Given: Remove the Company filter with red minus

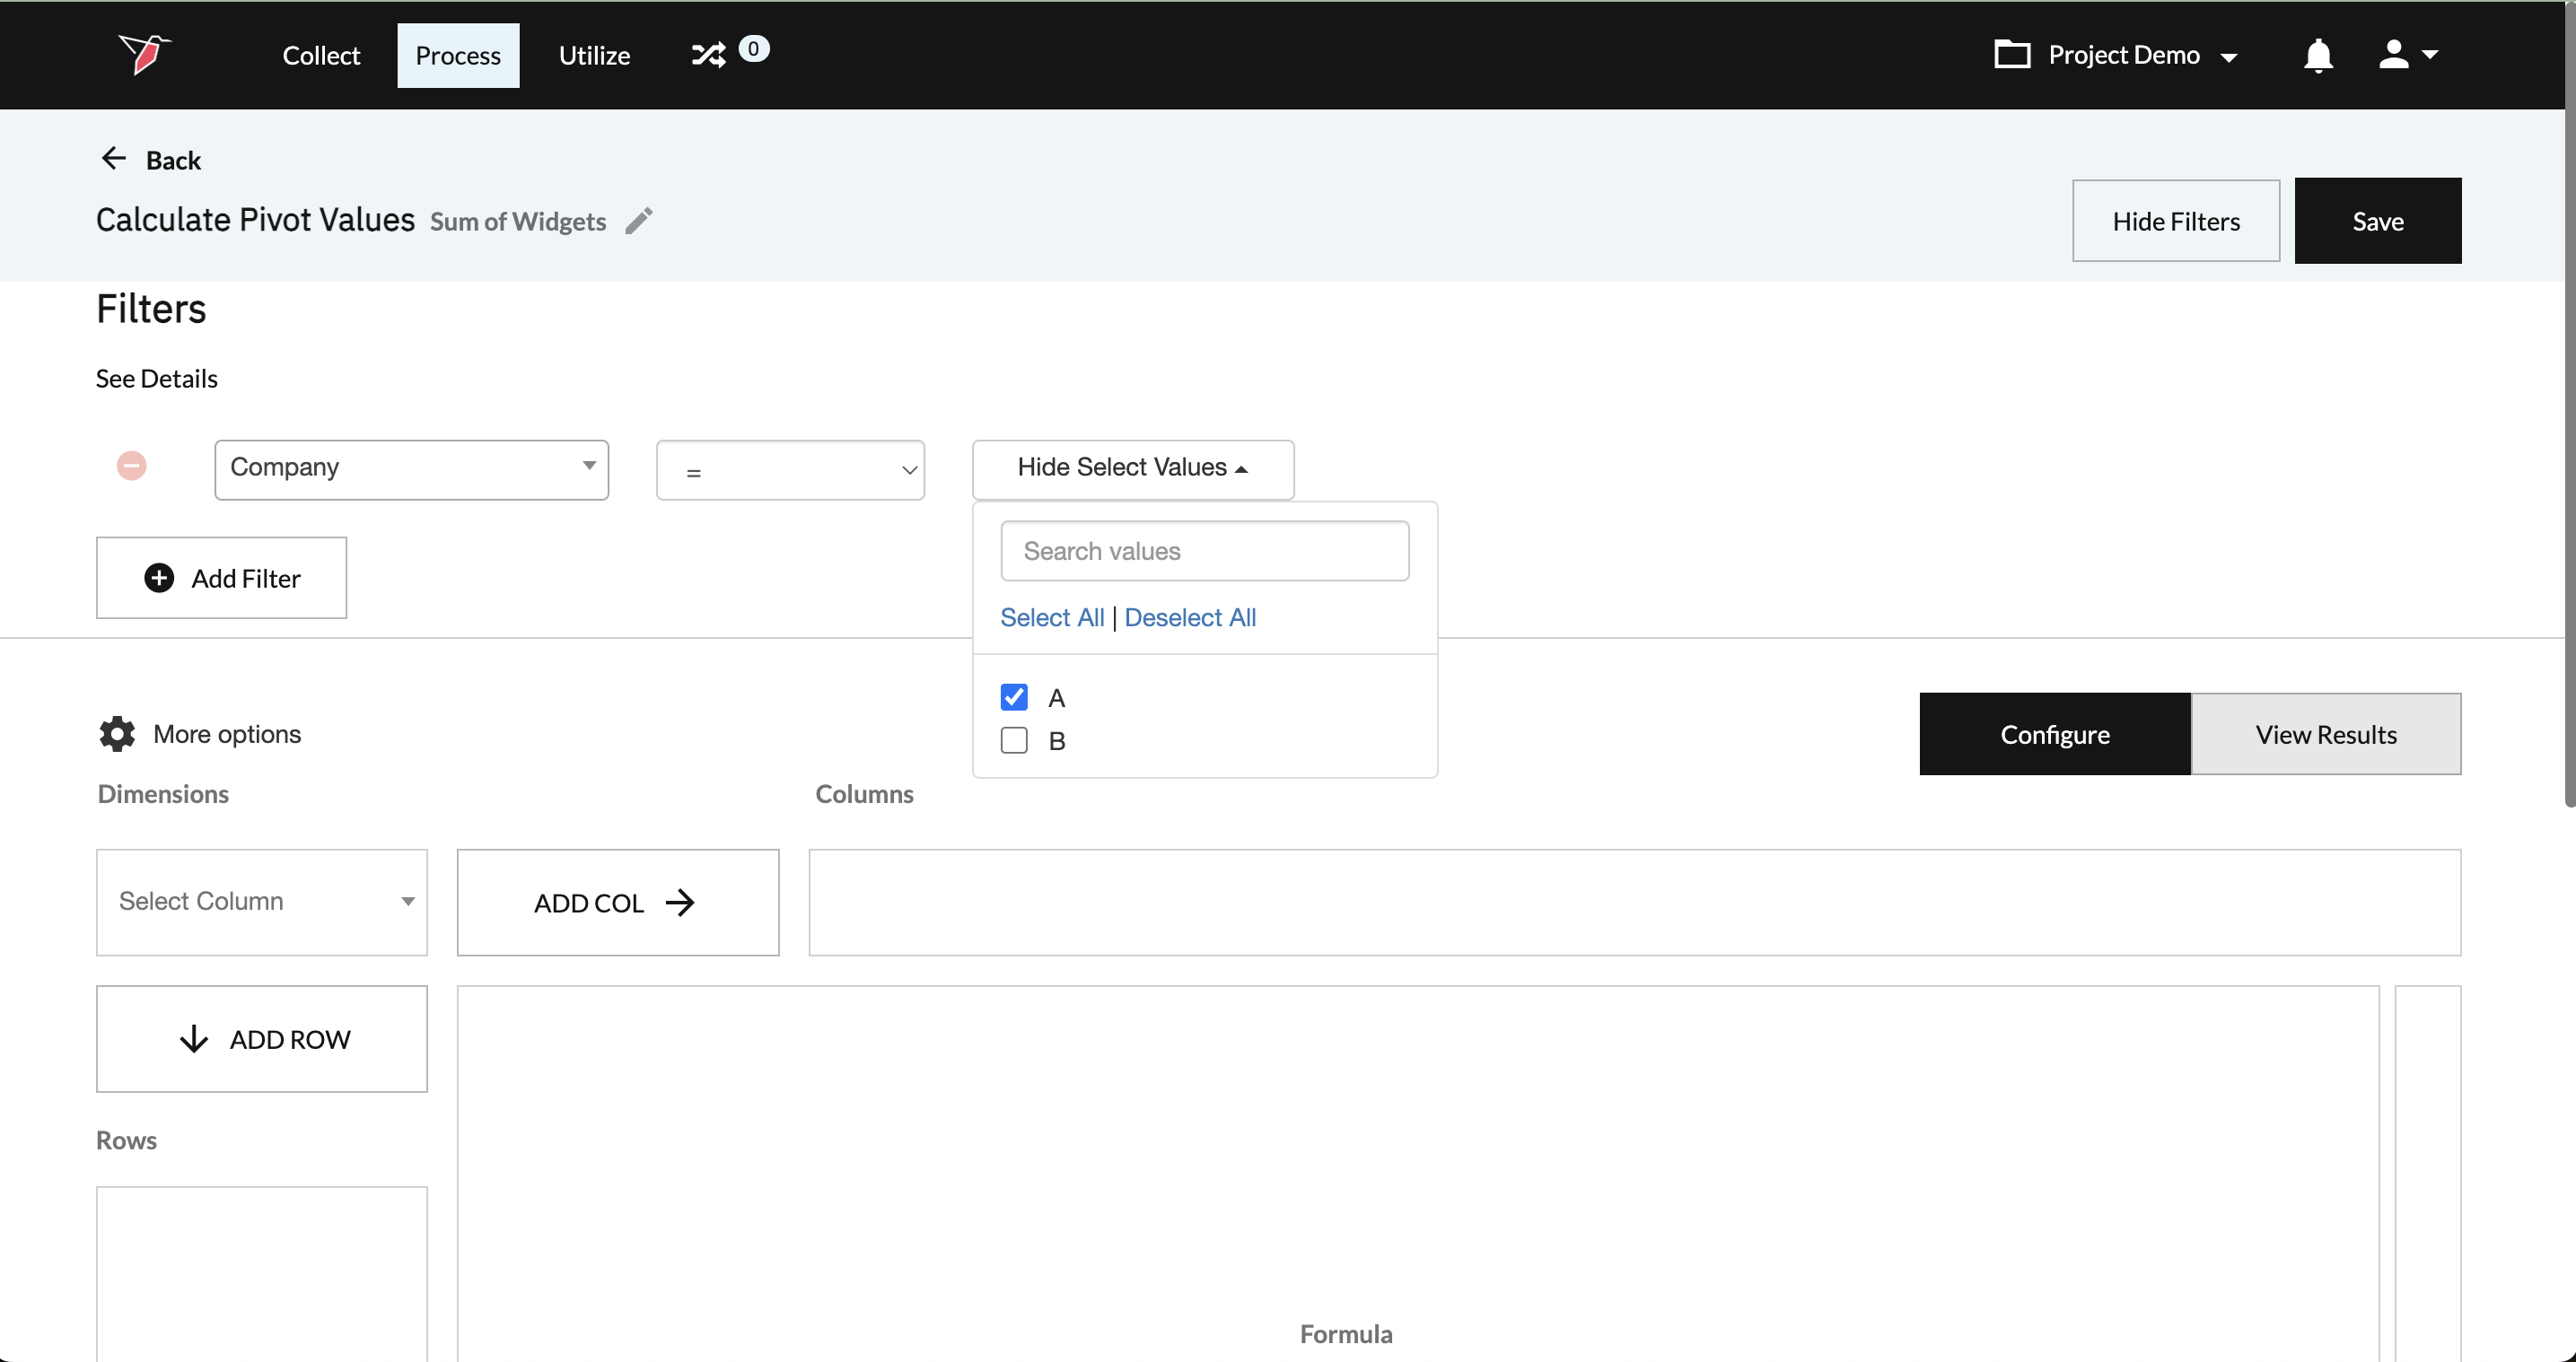Looking at the screenshot, I should [x=131, y=466].
